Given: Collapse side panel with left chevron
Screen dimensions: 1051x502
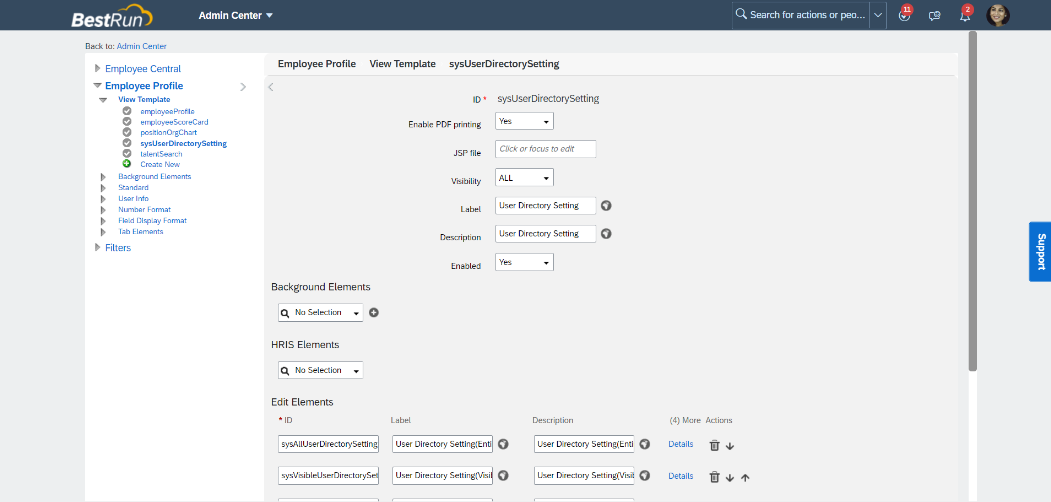Looking at the screenshot, I should [x=271, y=86].
